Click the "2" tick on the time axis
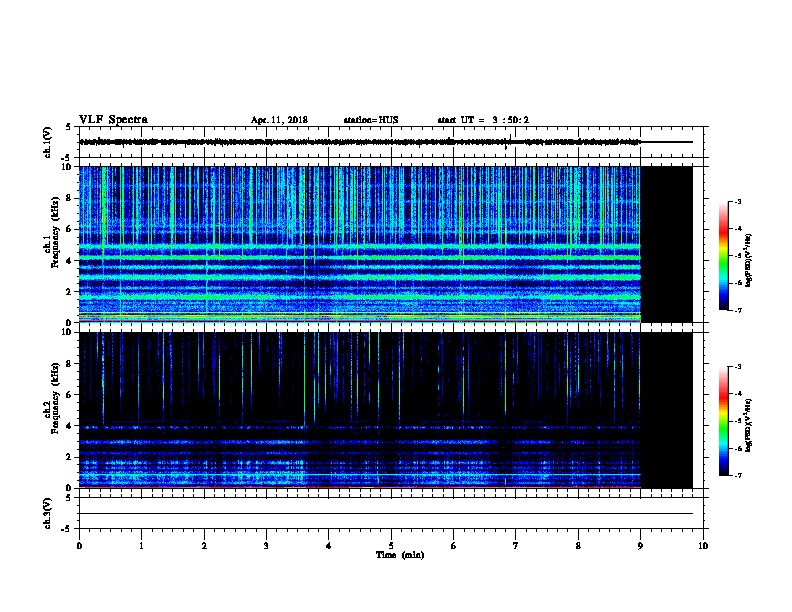 [x=204, y=546]
